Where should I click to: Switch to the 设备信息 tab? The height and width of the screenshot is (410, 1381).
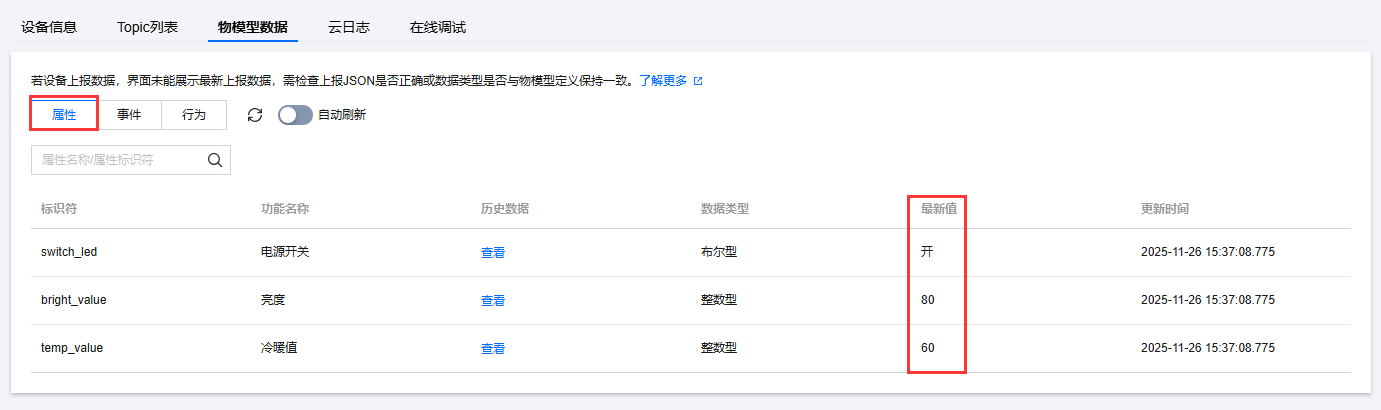tap(49, 27)
